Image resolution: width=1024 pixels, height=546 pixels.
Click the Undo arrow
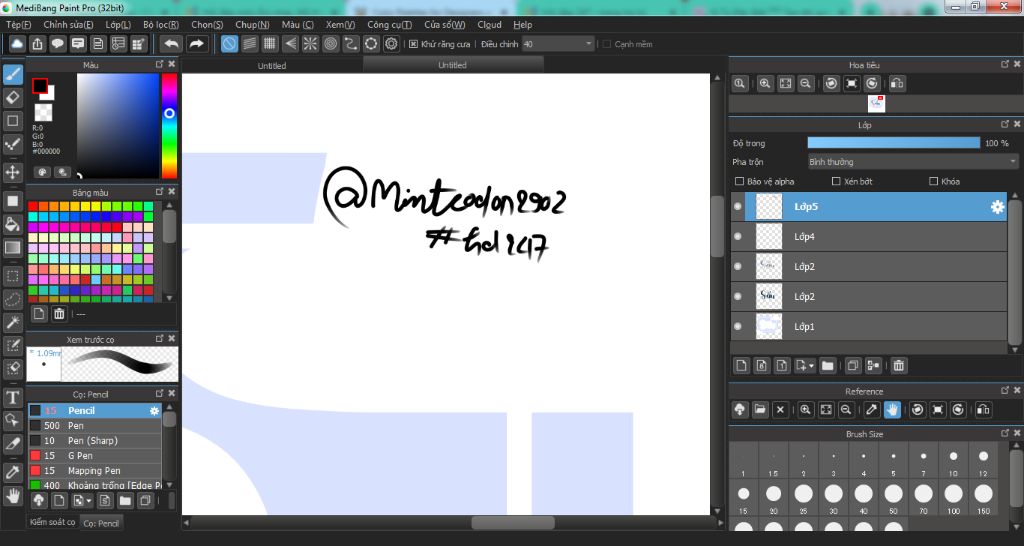(x=171, y=44)
